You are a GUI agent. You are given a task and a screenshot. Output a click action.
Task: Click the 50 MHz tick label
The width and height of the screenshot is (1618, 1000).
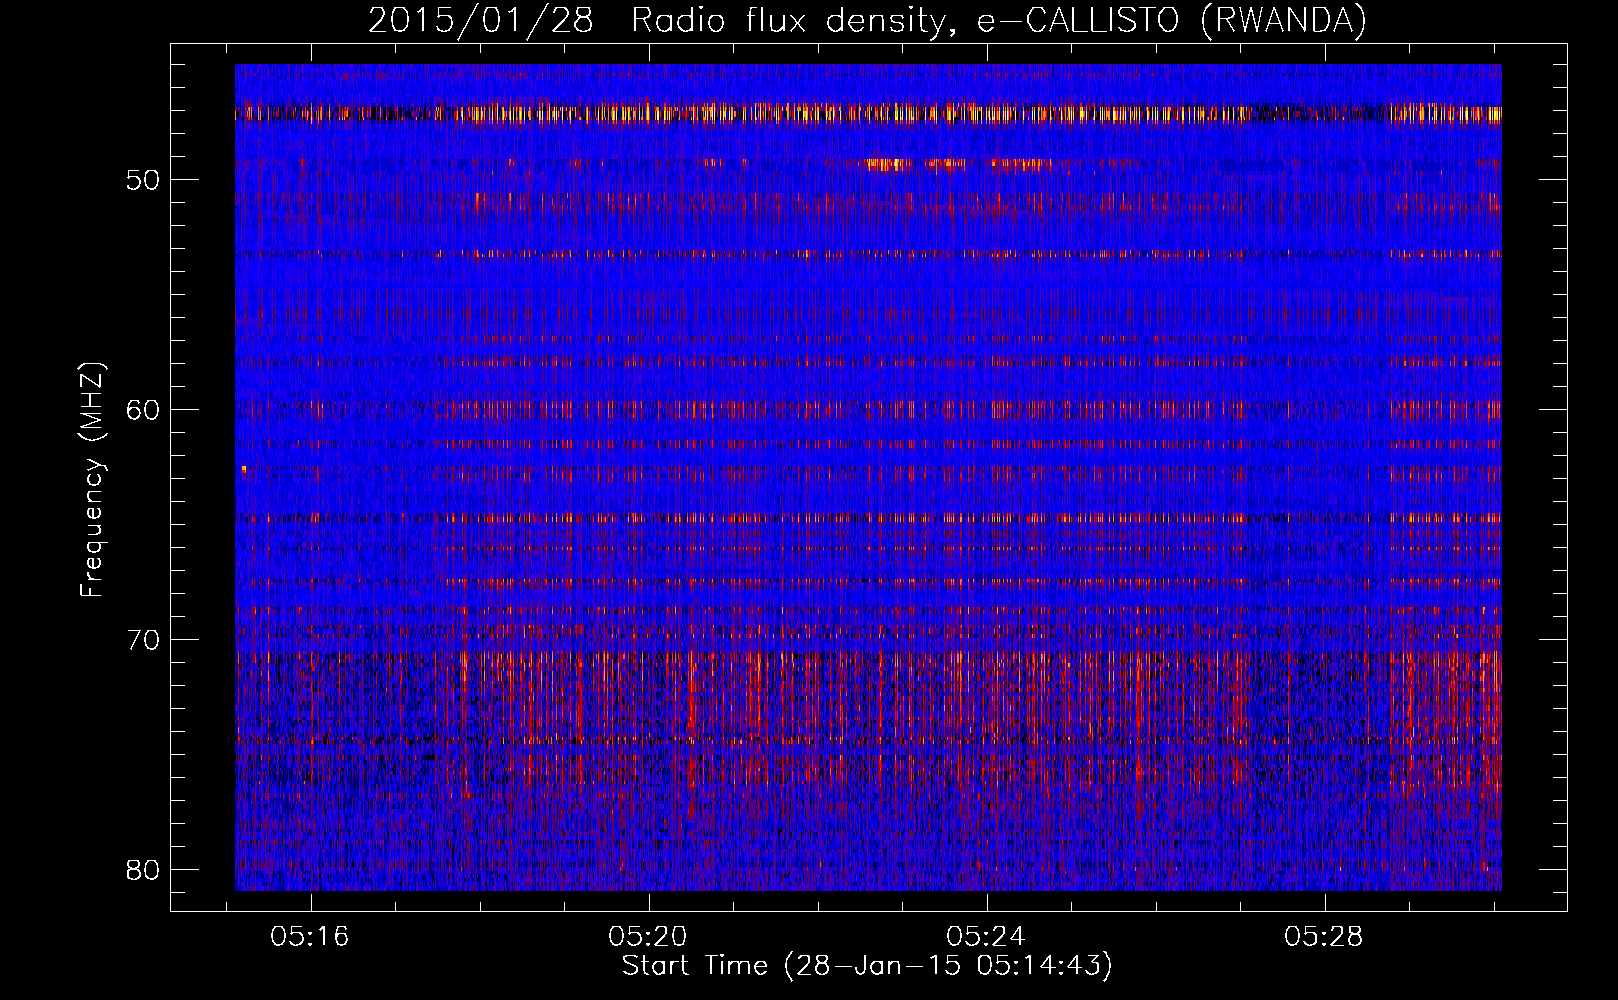coord(144,180)
